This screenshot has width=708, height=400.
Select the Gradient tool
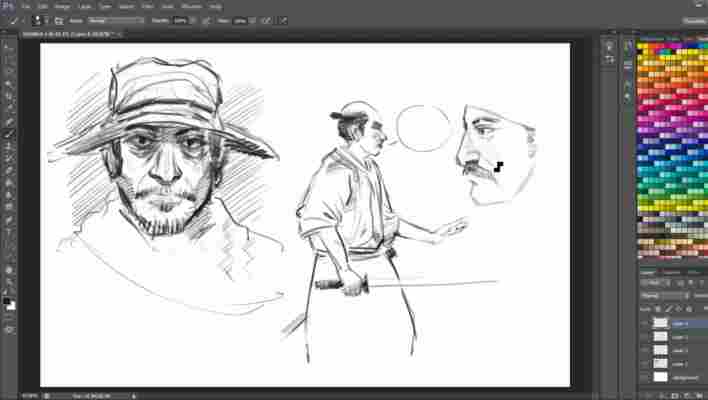click(x=9, y=183)
